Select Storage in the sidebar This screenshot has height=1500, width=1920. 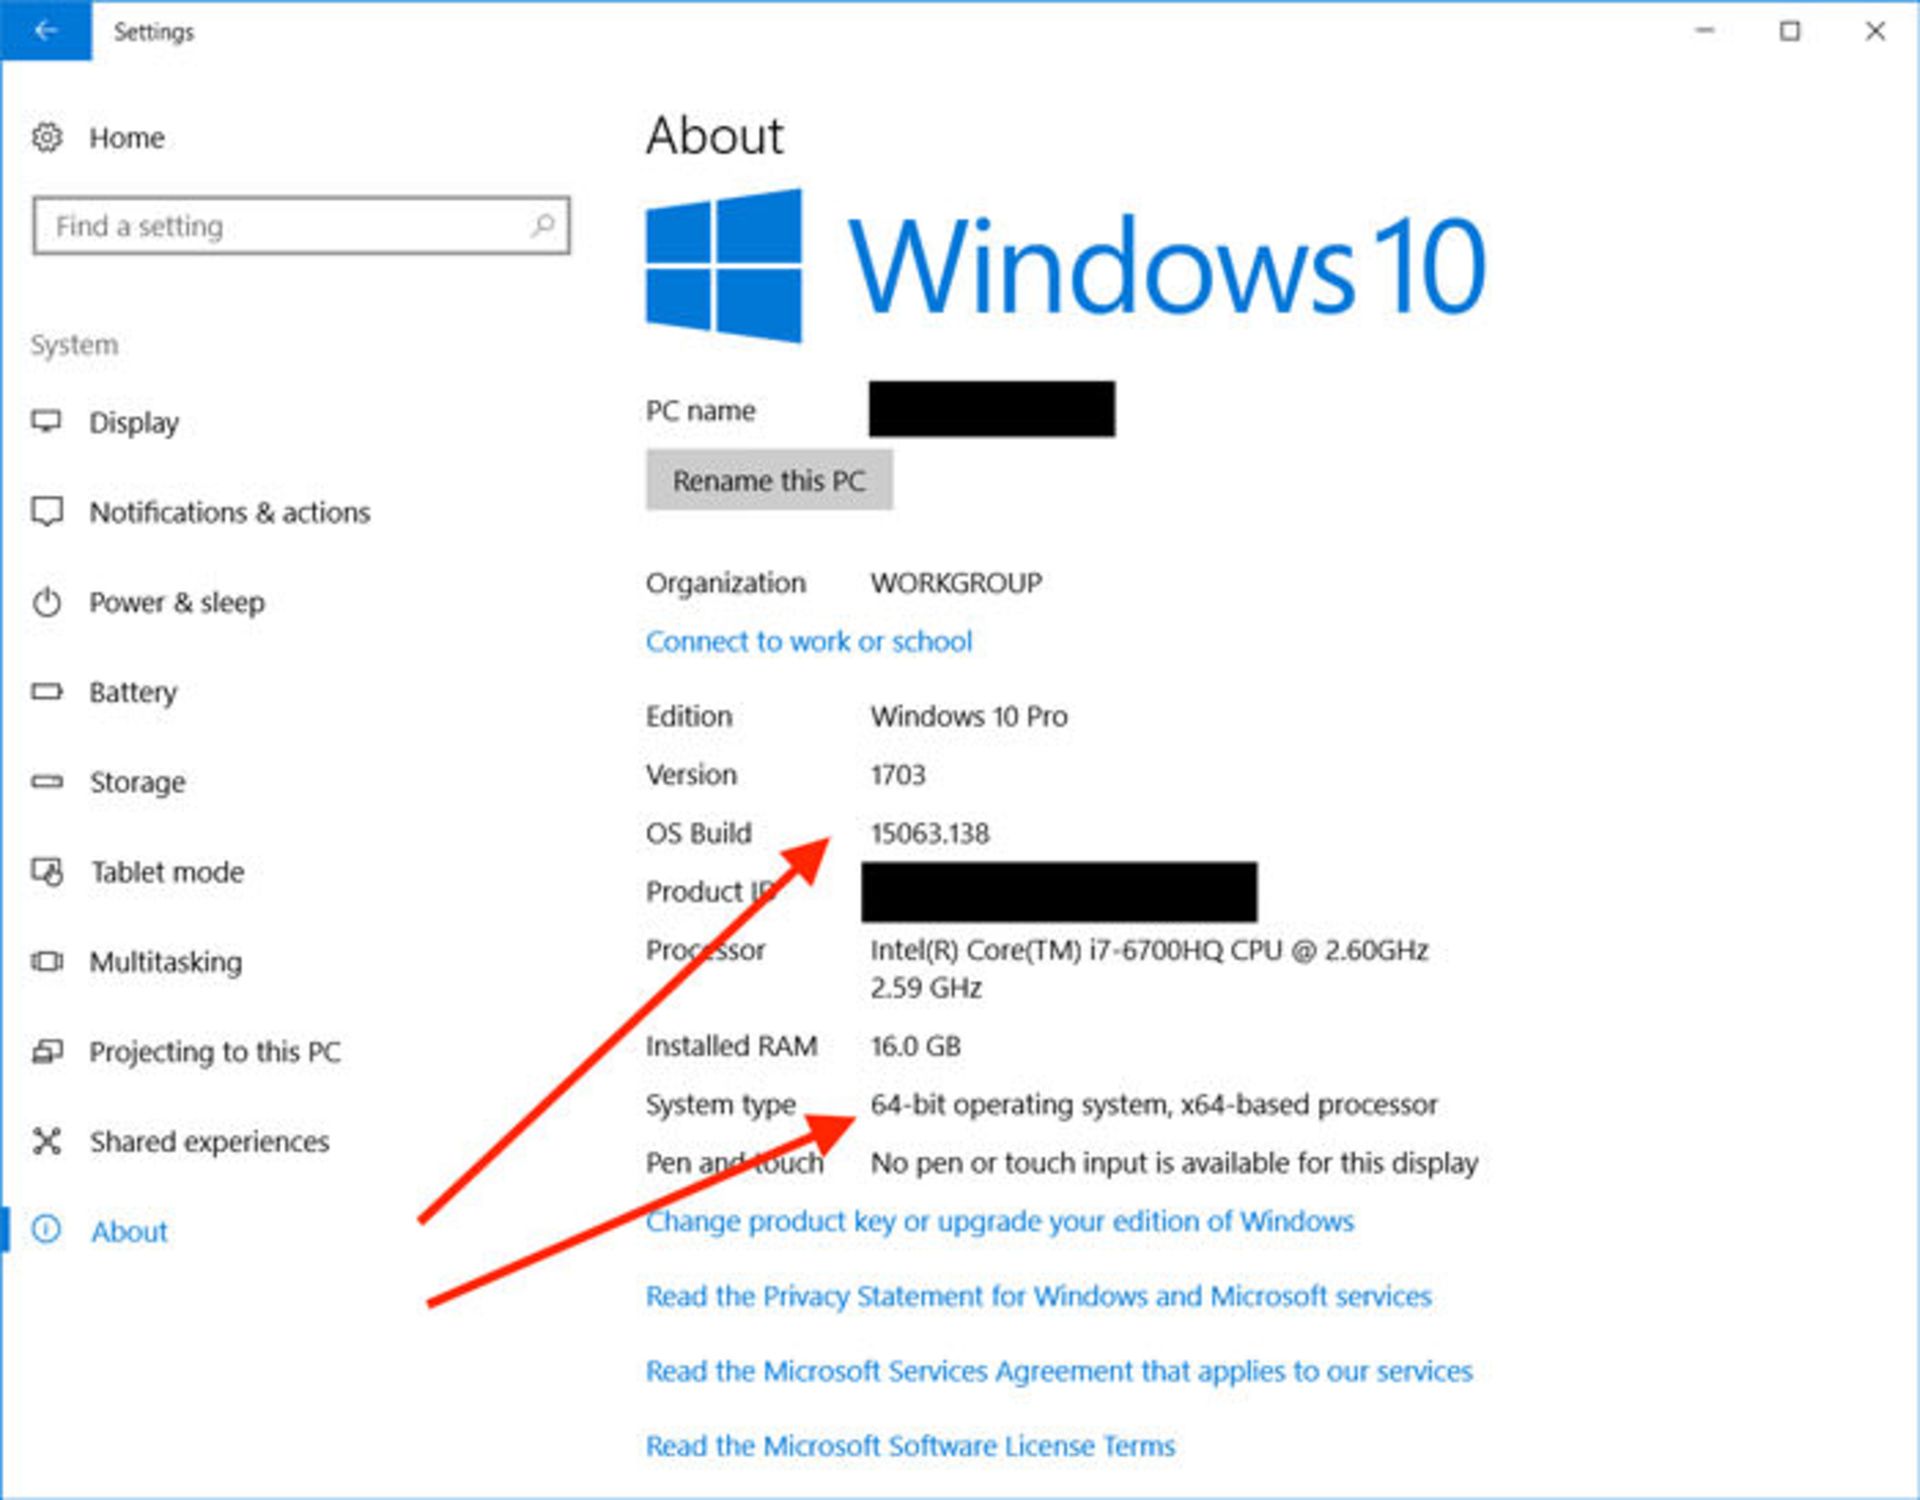[x=137, y=783]
